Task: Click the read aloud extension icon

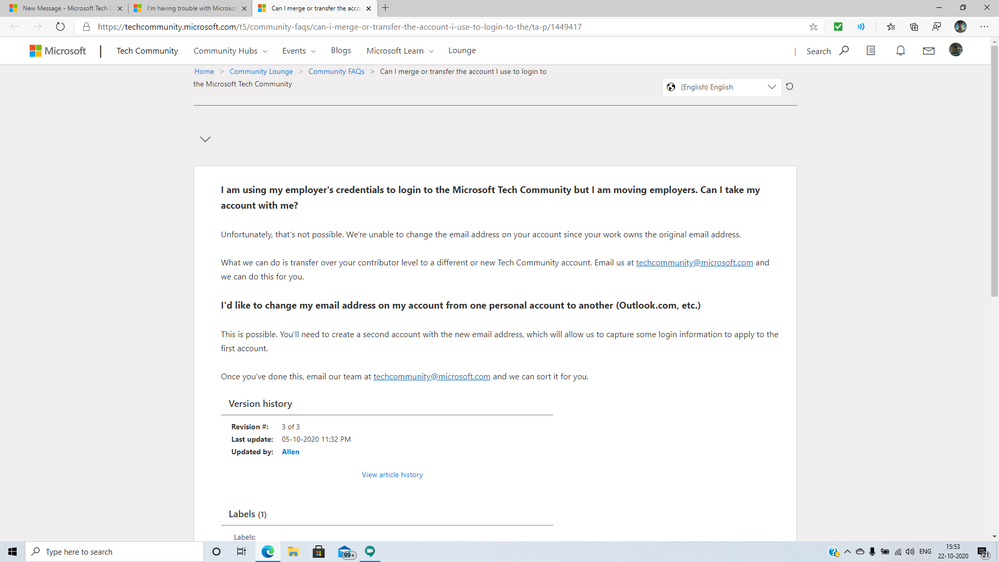Action: click(861, 27)
